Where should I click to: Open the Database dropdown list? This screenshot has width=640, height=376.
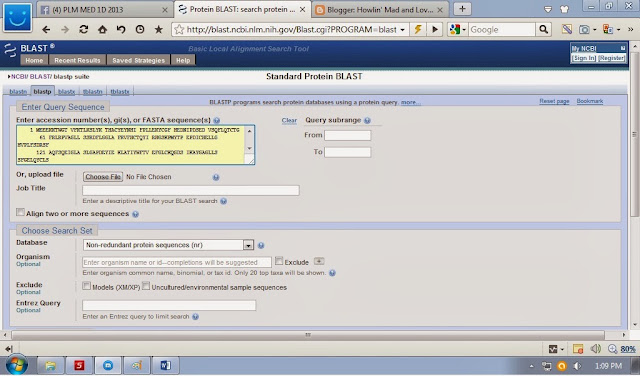click(x=249, y=245)
